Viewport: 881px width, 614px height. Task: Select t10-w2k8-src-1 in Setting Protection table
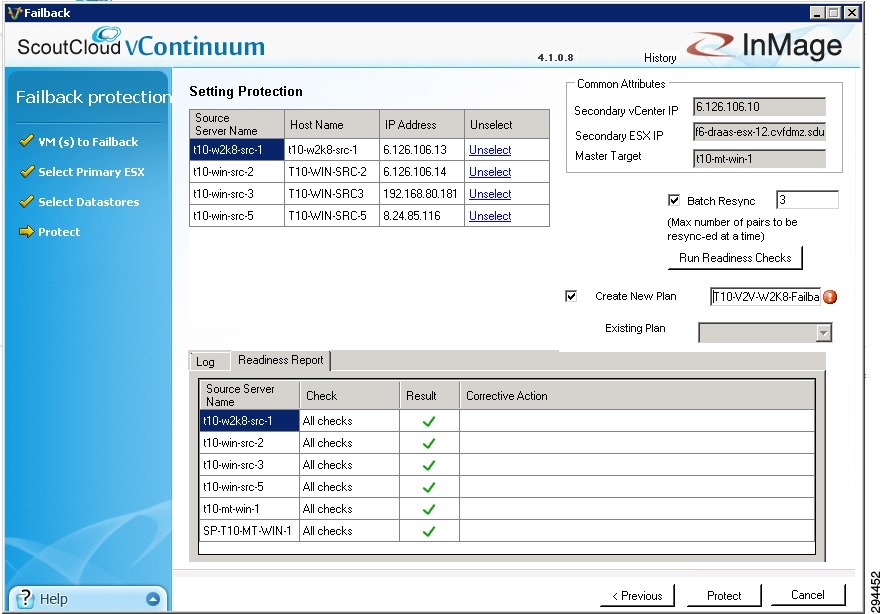237,150
